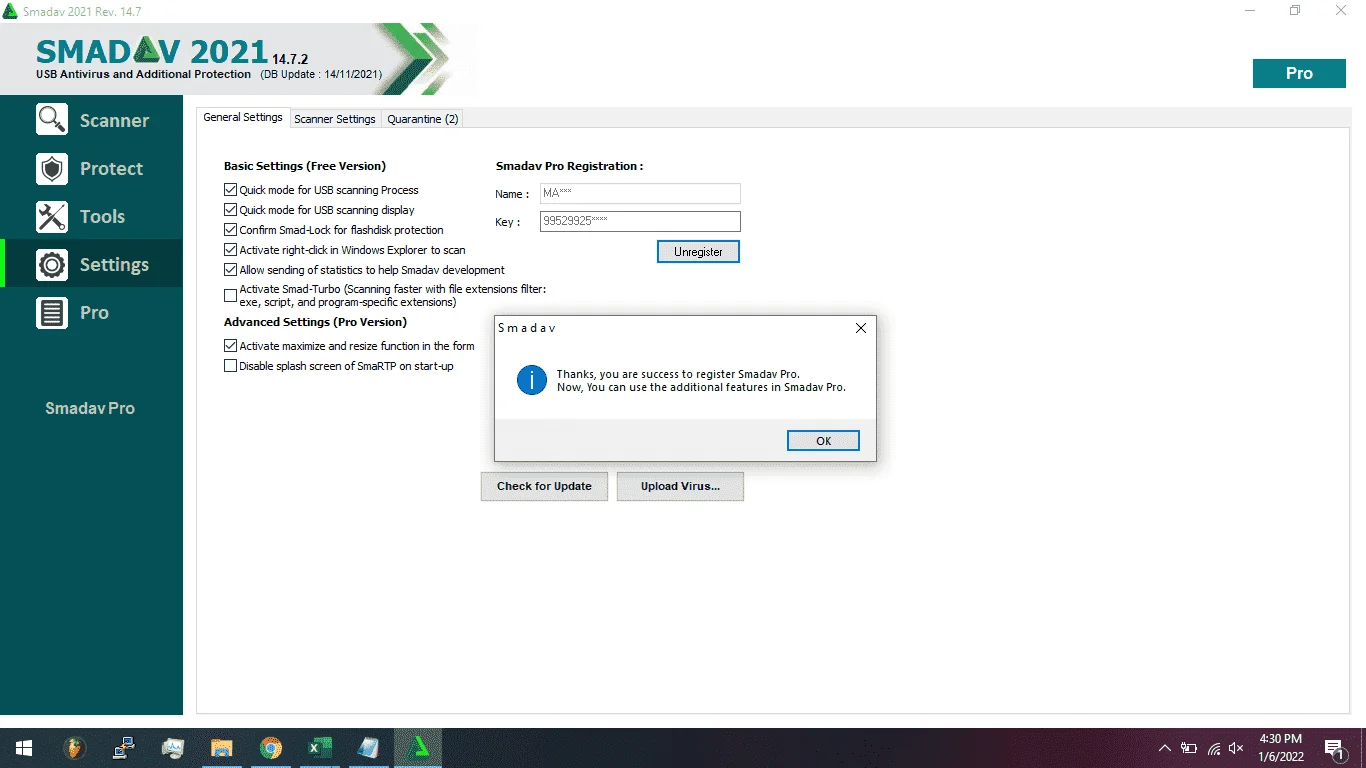Screen dimensions: 1366x768
Task: Click the Upload Virus... button
Action: 680,487
